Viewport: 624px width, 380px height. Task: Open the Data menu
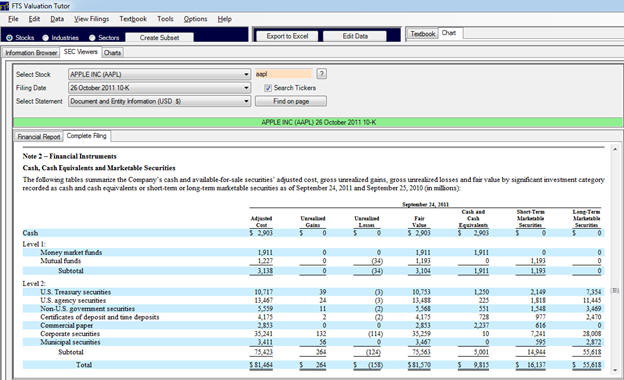[x=57, y=19]
